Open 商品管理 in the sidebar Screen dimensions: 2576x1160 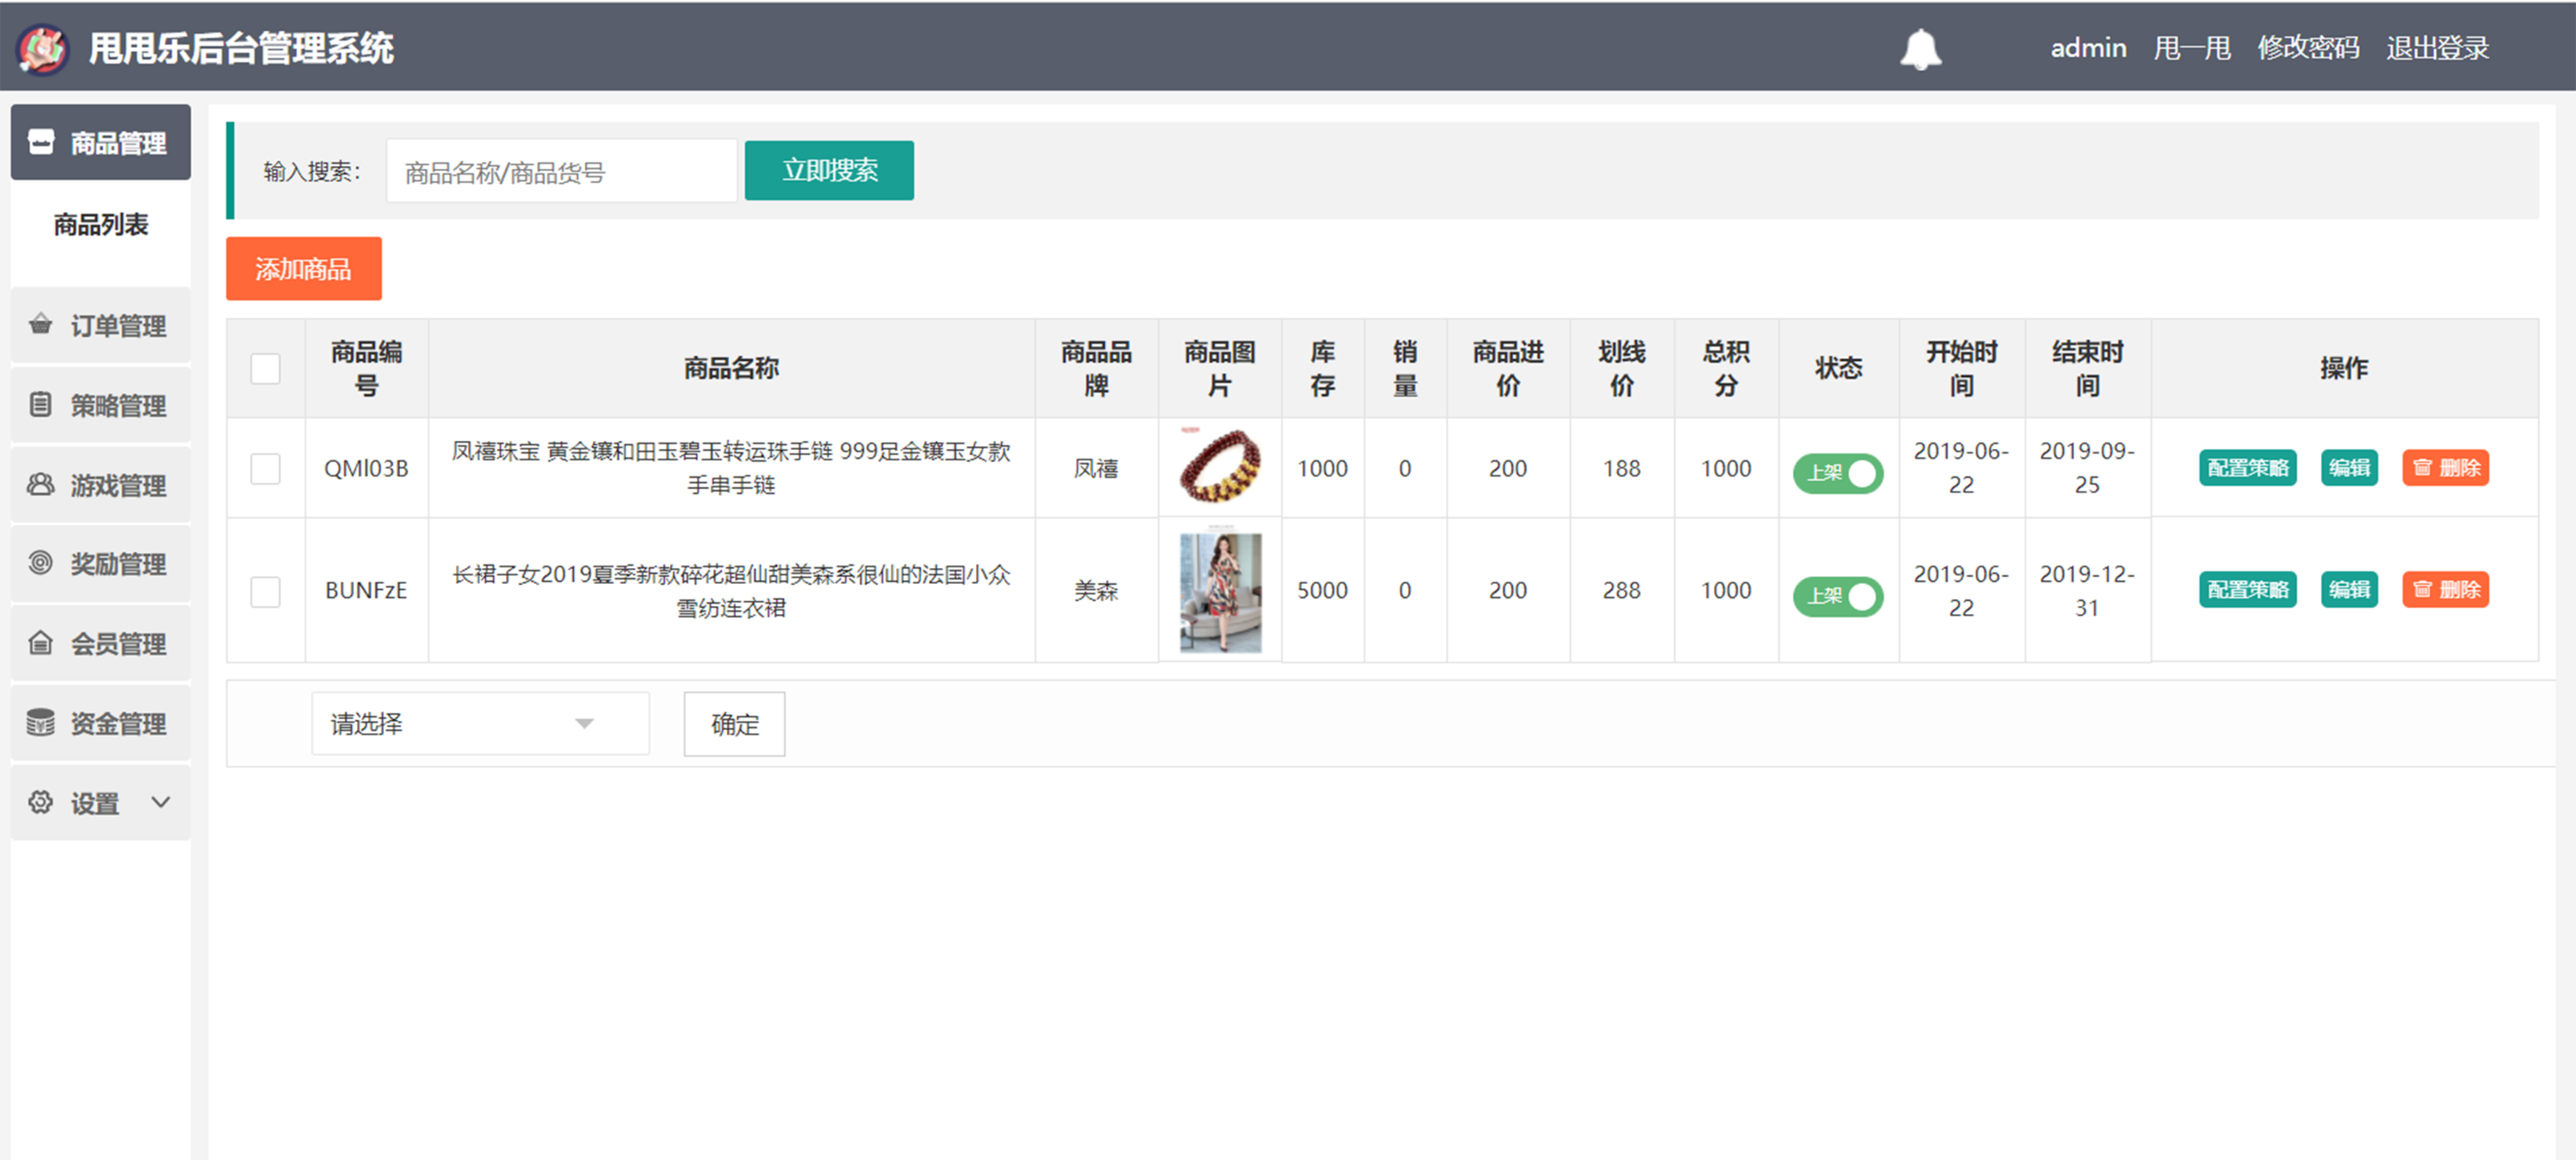(101, 142)
